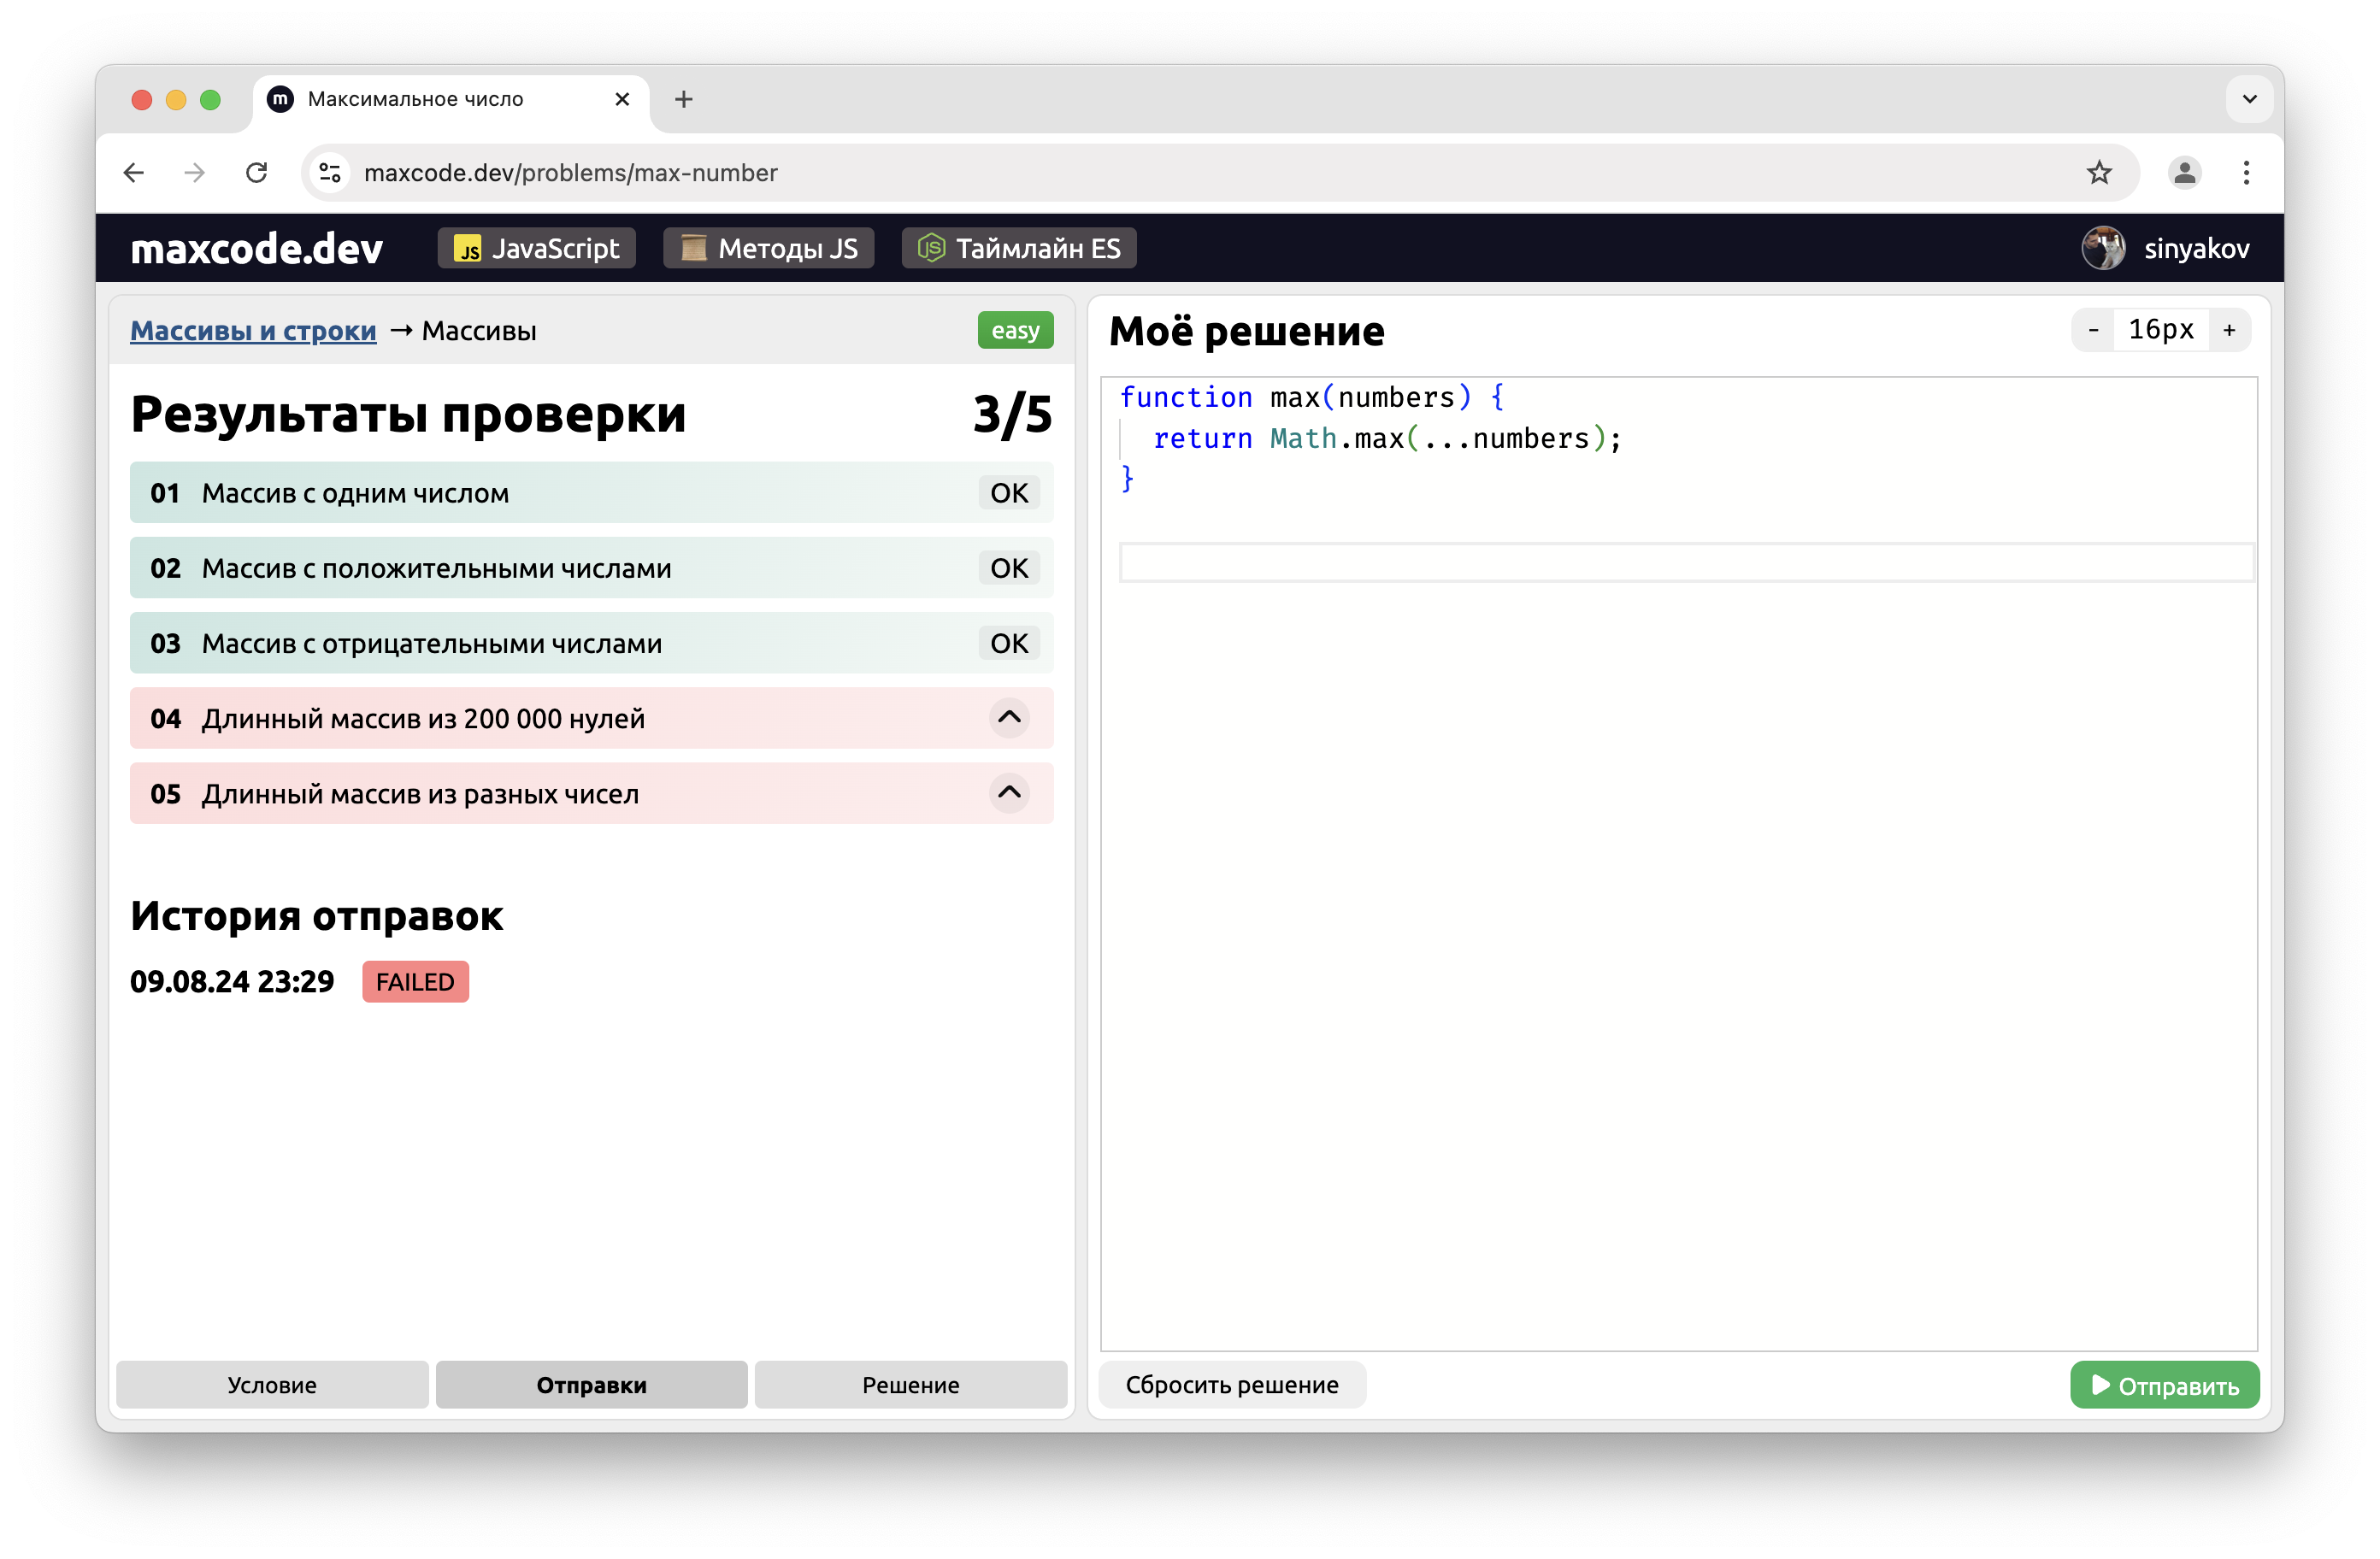Close the Максимальное число tab

point(622,99)
